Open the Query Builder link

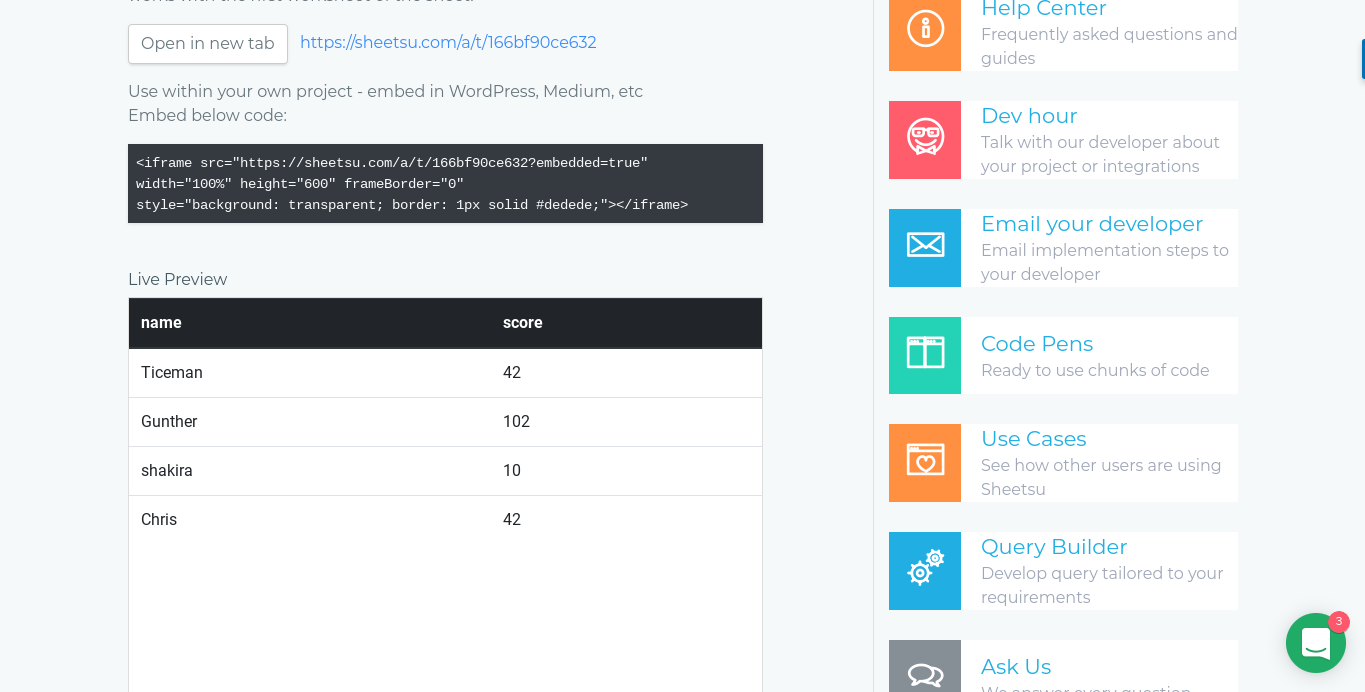[1054, 547]
